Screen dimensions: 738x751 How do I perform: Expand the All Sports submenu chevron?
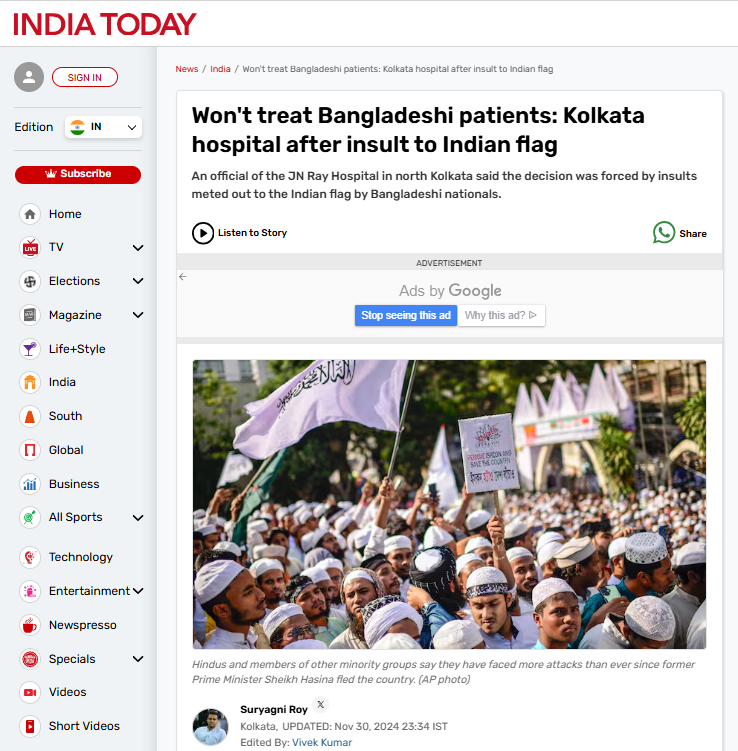coord(138,518)
